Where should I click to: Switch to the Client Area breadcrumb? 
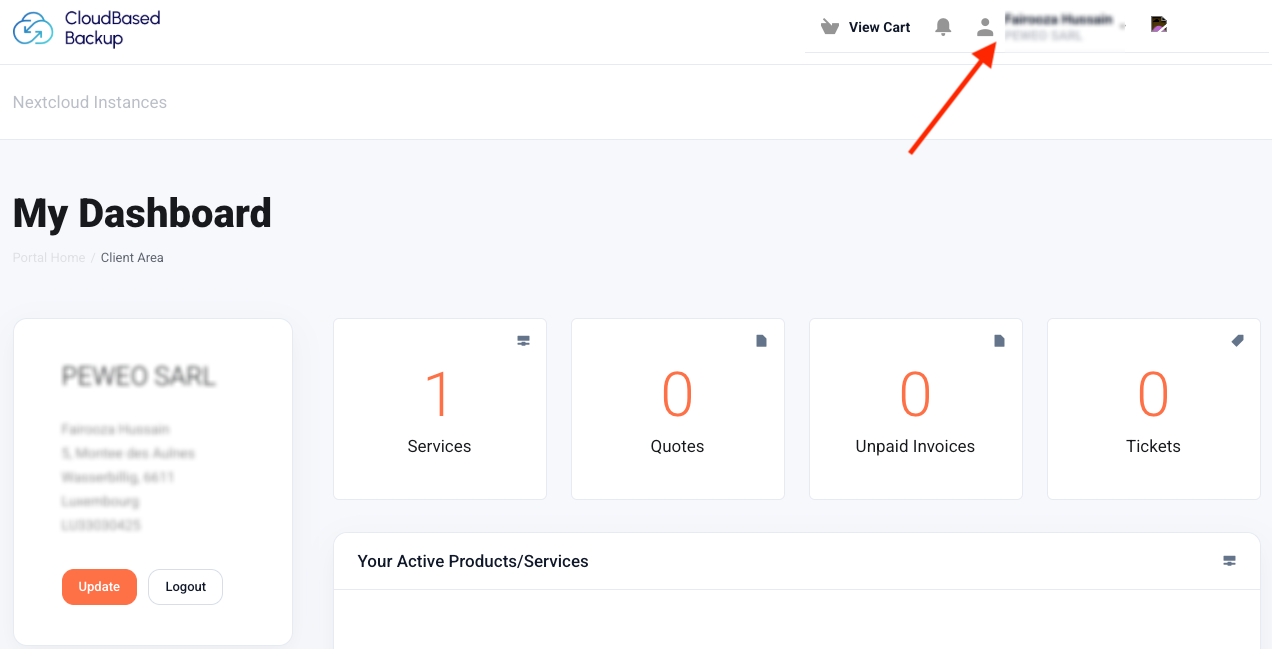(x=131, y=257)
